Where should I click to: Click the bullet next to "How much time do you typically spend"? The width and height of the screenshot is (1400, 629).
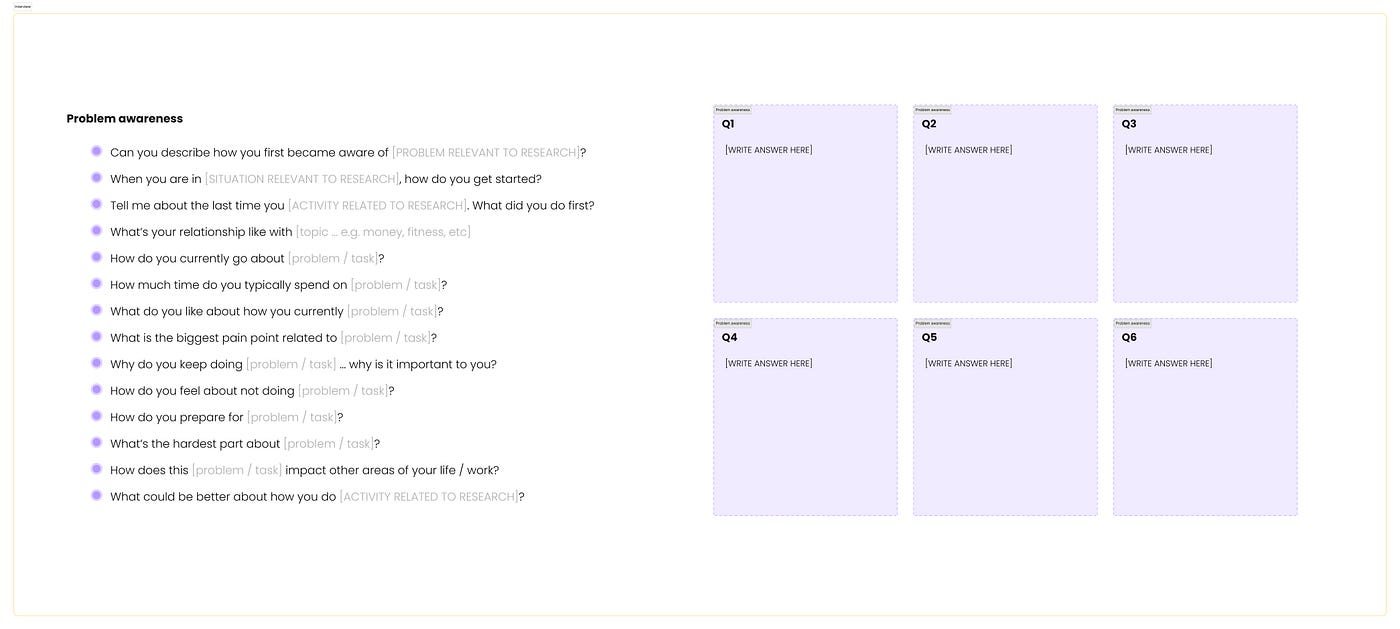[97, 284]
